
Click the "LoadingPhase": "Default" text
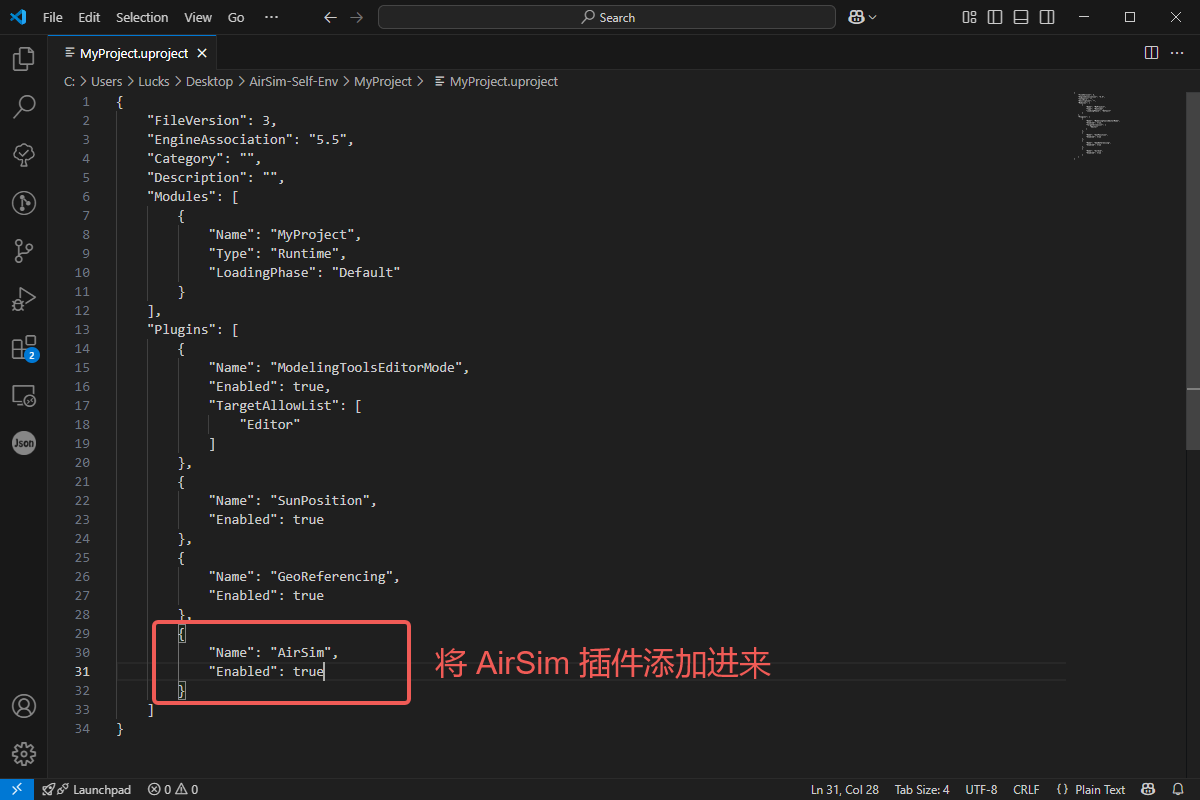pyautogui.click(x=305, y=272)
